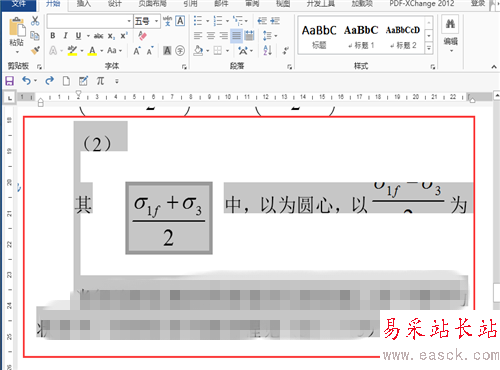Viewport: 500px width, 370px height.
Task: Toggle Underline formatting
Action: click(x=78, y=36)
